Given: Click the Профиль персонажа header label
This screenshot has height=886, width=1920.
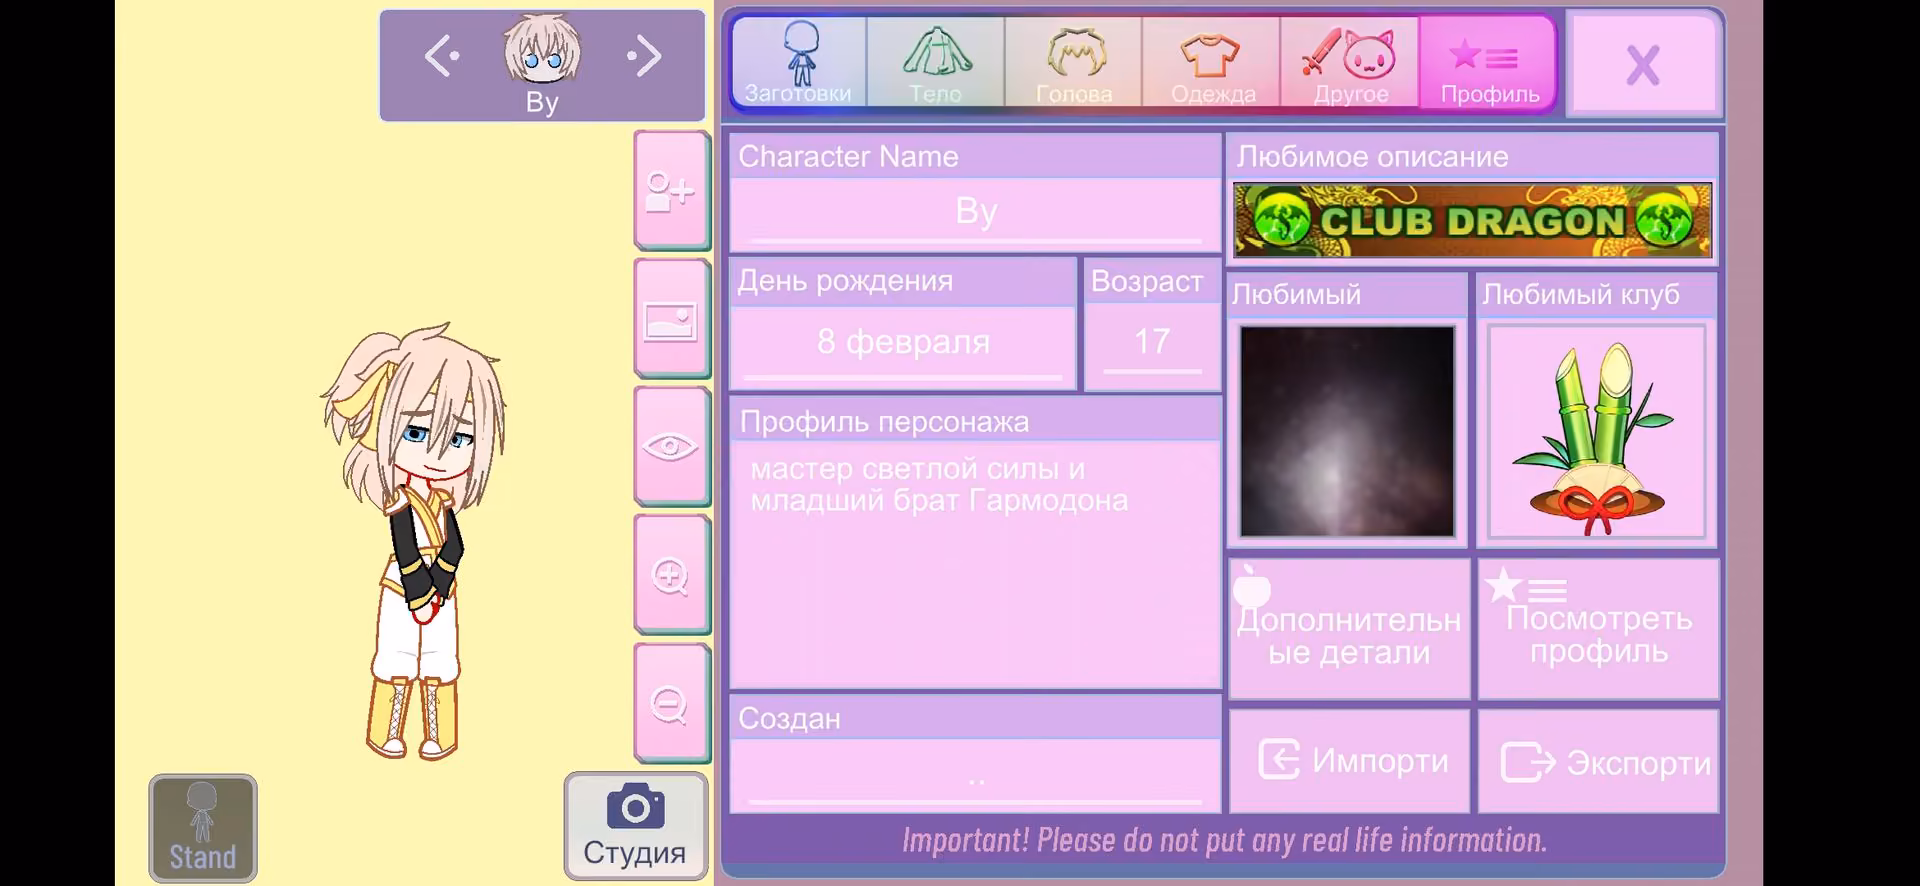Looking at the screenshot, I should tap(884, 422).
